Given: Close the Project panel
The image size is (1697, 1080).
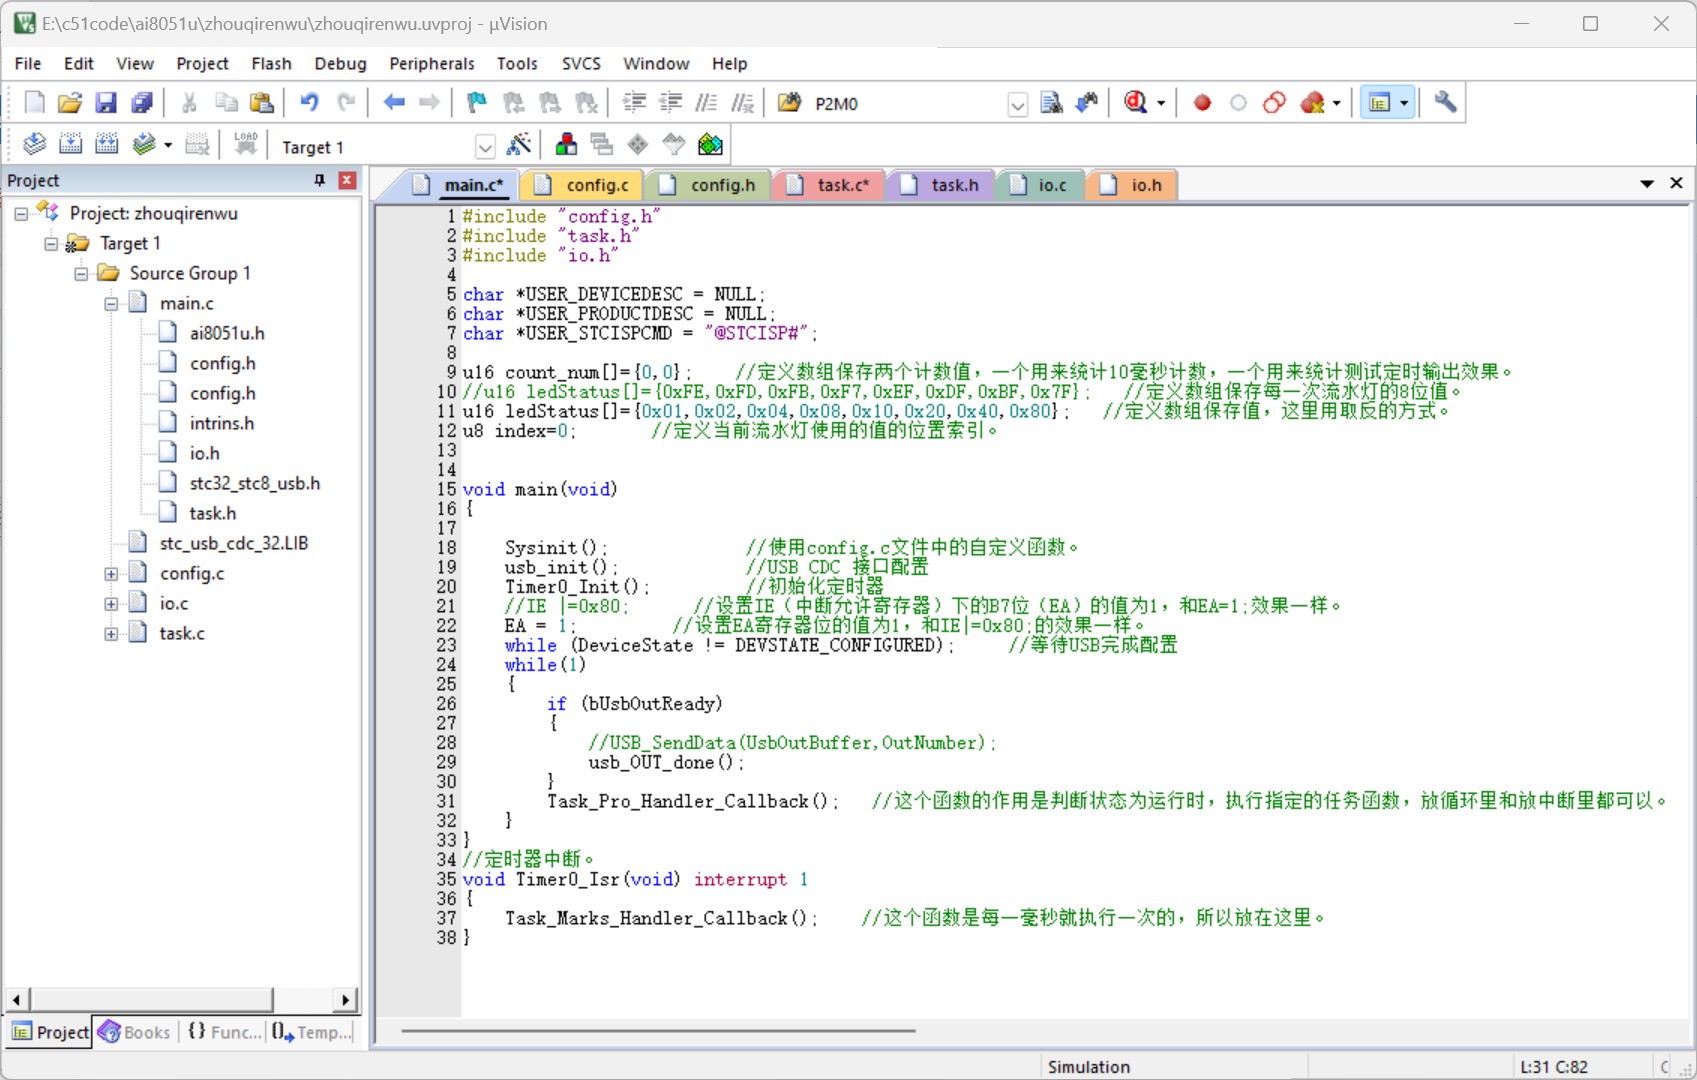Looking at the screenshot, I should (x=347, y=180).
